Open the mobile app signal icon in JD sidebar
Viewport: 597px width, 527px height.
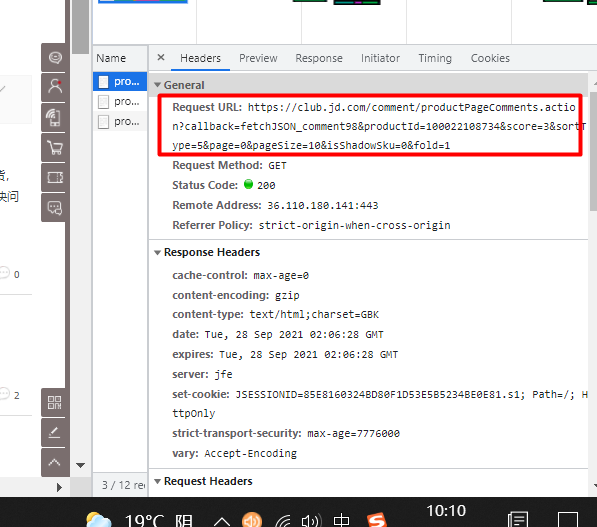(55, 117)
